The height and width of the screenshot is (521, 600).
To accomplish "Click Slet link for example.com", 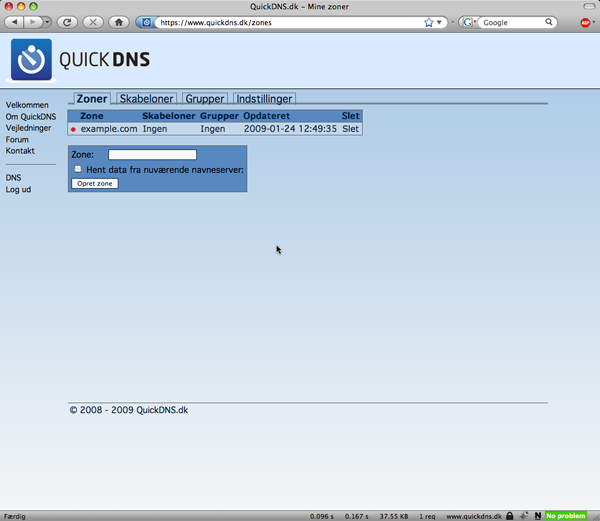I will point(350,128).
